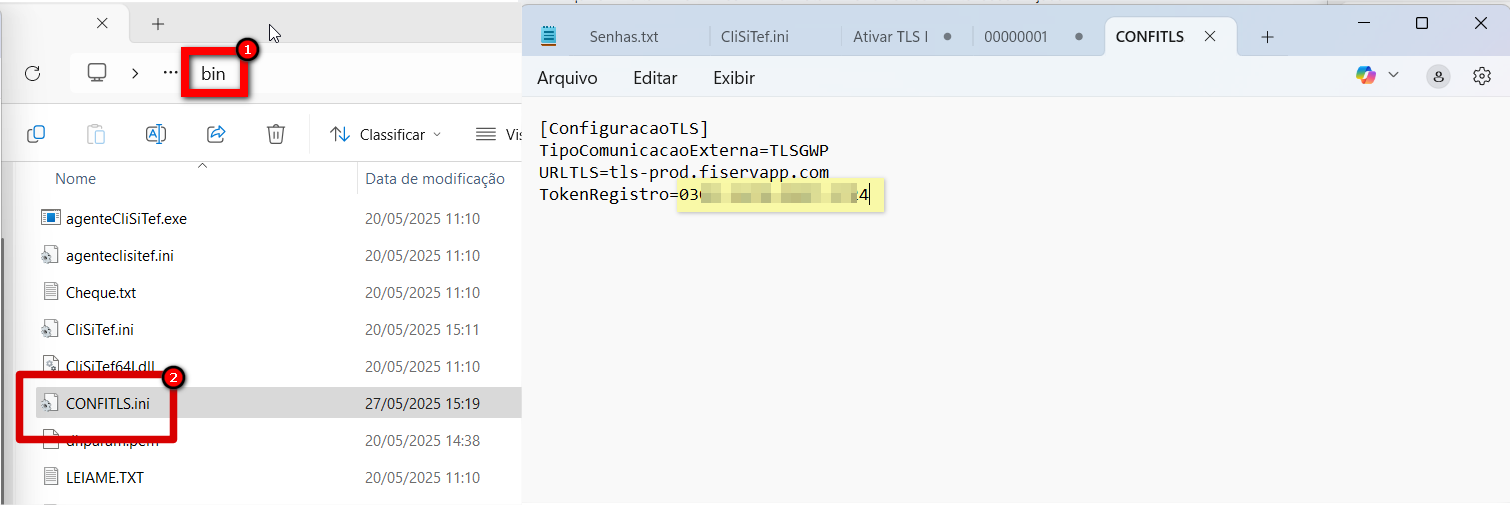Switch to the Senhas.txt tab
The width and height of the screenshot is (1511, 505).
pos(624,37)
